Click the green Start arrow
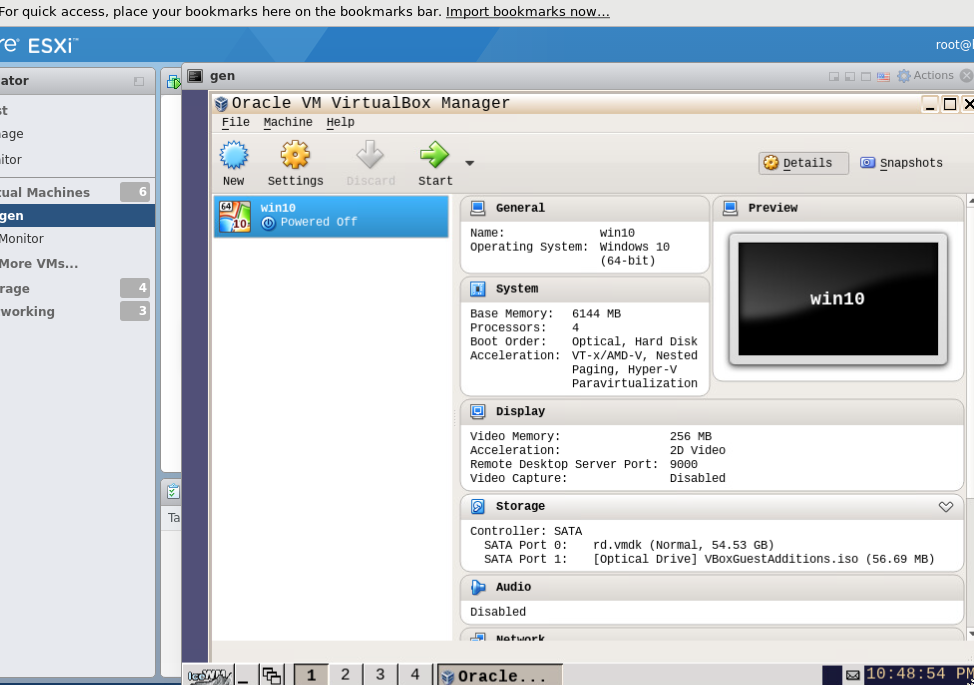This screenshot has height=685, width=974. click(434, 155)
